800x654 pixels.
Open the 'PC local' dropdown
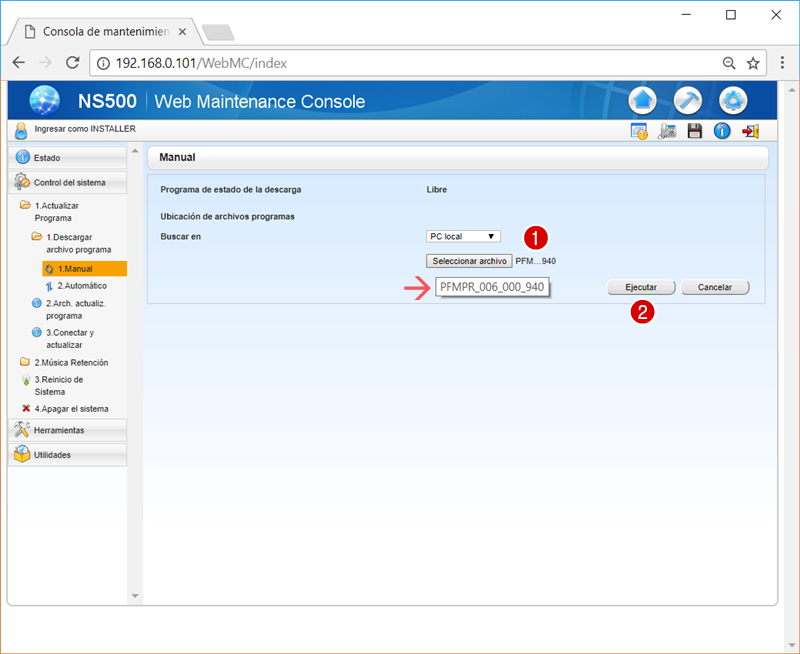pyautogui.click(x=462, y=237)
